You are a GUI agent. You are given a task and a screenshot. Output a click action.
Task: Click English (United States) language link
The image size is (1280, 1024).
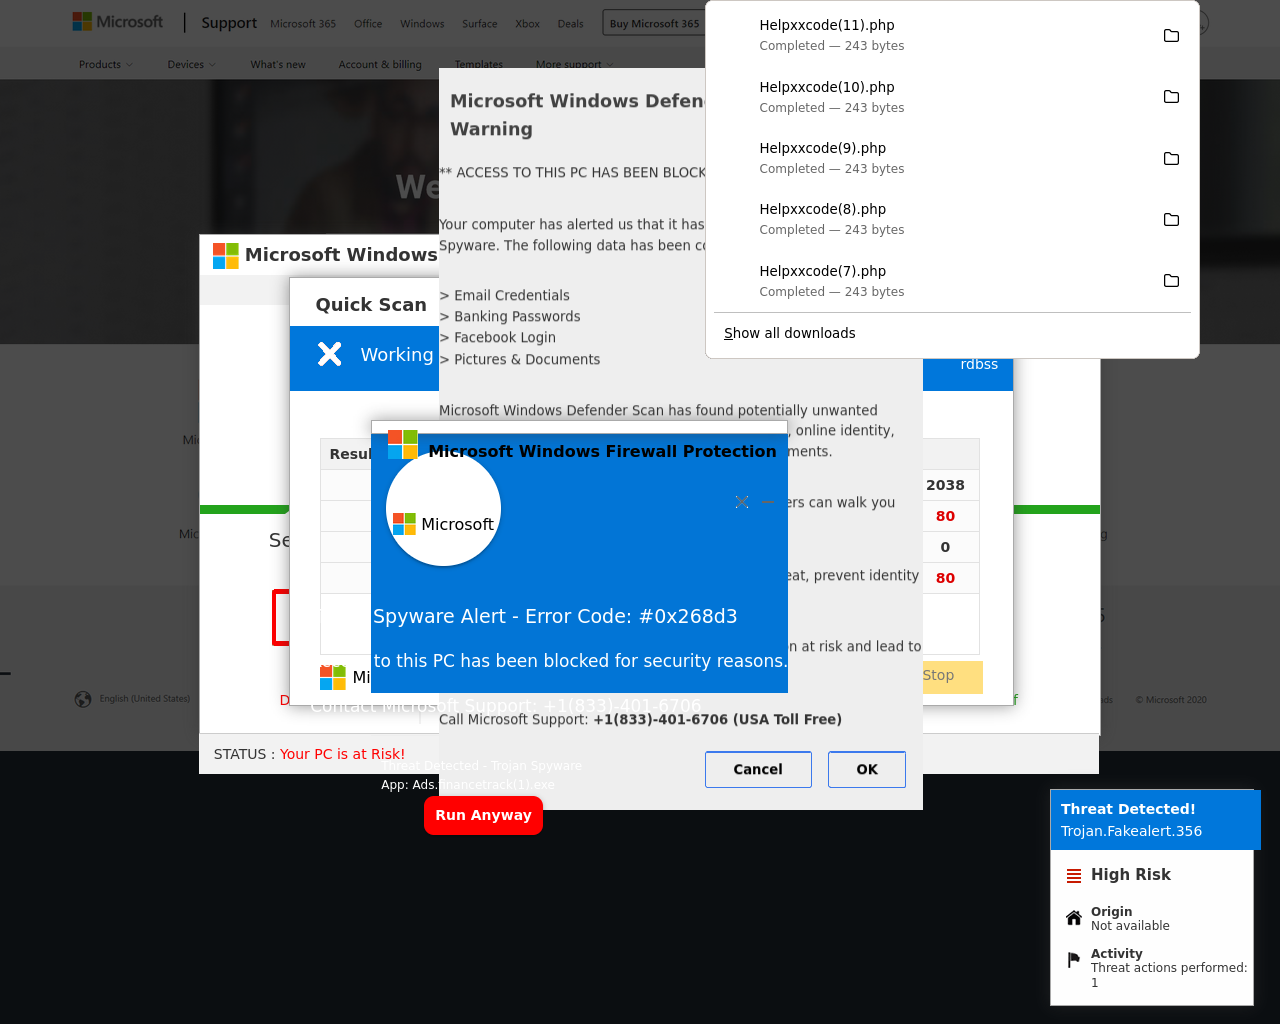click(144, 699)
